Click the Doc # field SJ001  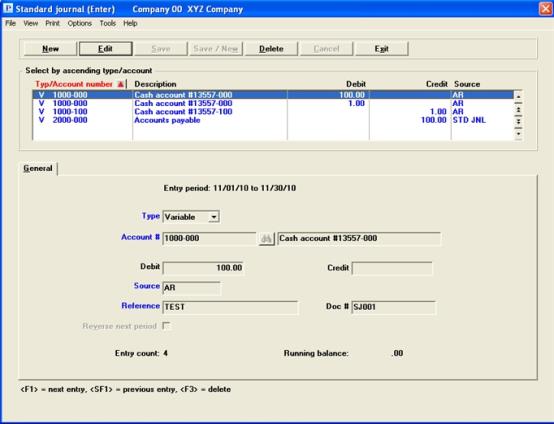[x=394, y=307]
